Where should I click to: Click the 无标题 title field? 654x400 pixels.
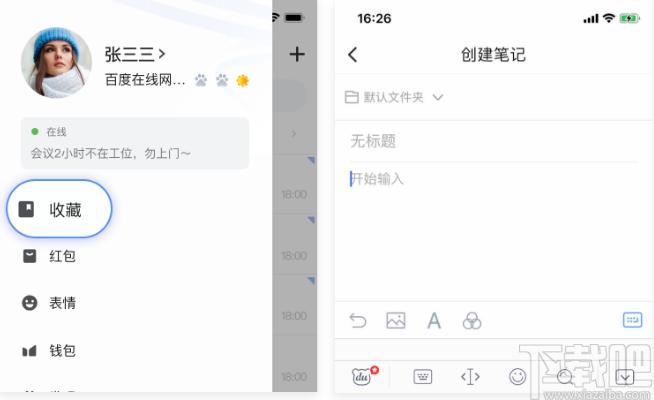pos(493,141)
